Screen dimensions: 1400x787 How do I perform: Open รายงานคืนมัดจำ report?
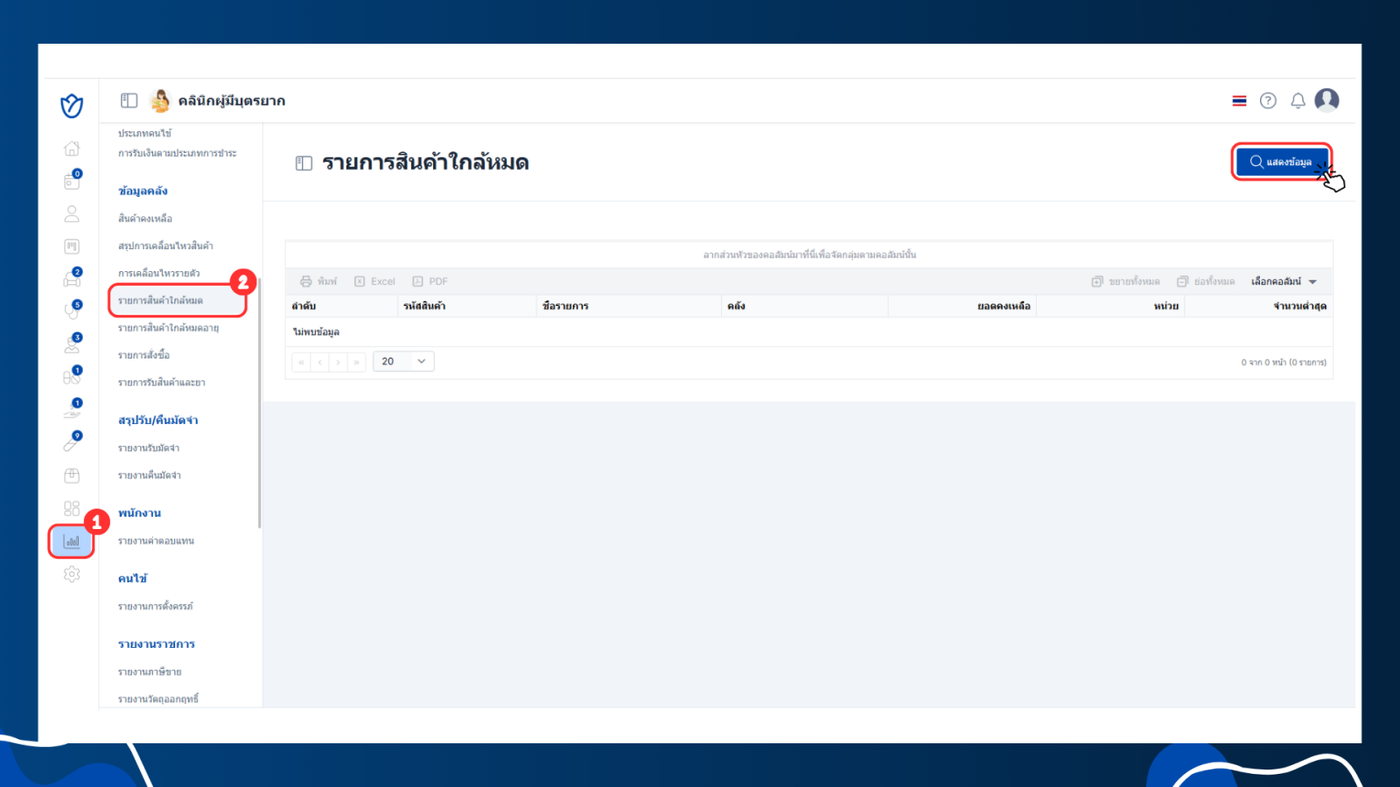[x=149, y=476]
